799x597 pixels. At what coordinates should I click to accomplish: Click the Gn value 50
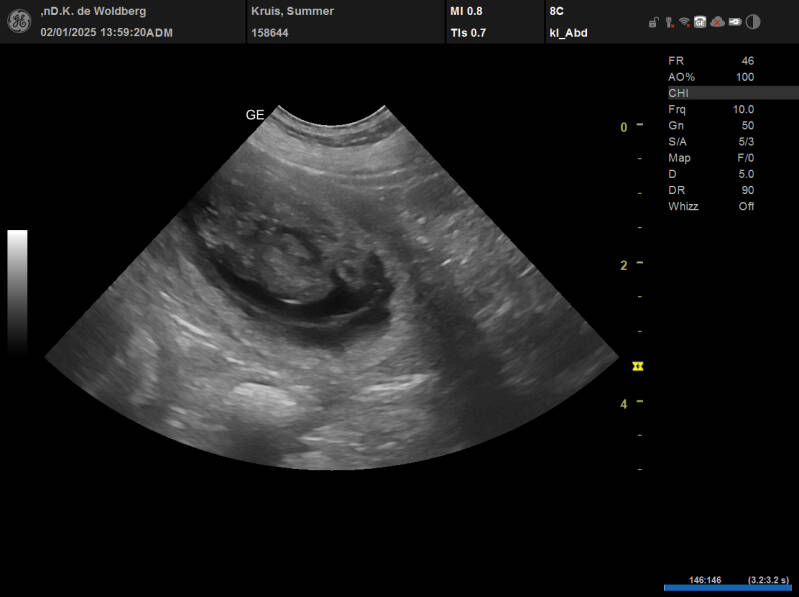pos(748,125)
